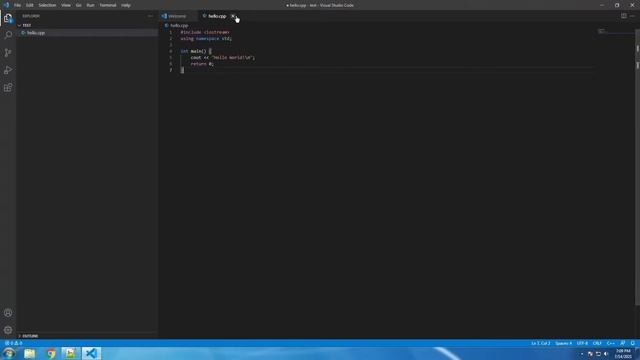Screen dimensions: 640x360
Task: Open the Run menu
Action: [x=90, y=5]
